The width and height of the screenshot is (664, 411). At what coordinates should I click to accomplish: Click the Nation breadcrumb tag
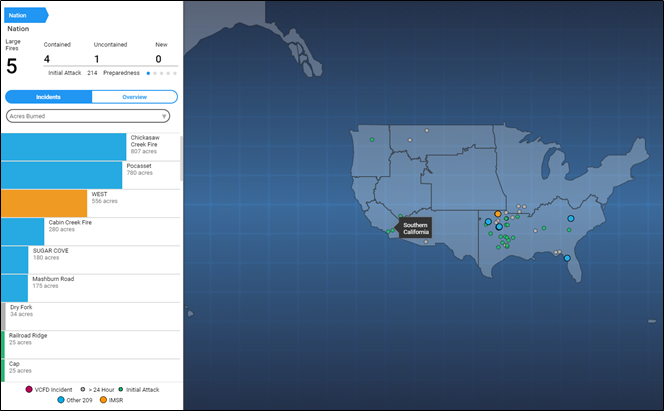[26, 15]
